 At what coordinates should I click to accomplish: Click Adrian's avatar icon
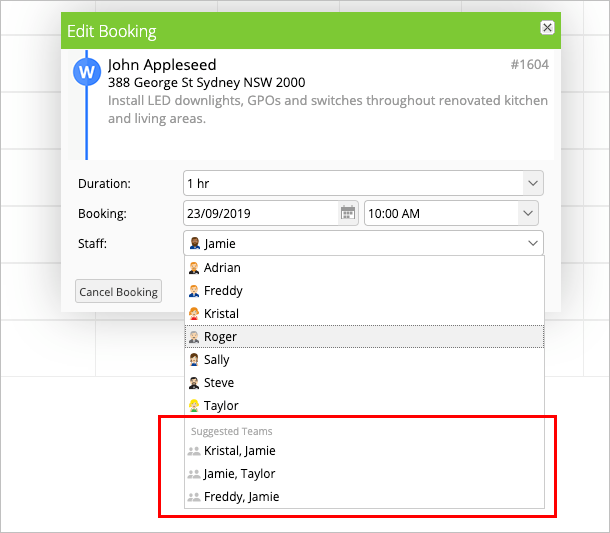click(x=194, y=268)
